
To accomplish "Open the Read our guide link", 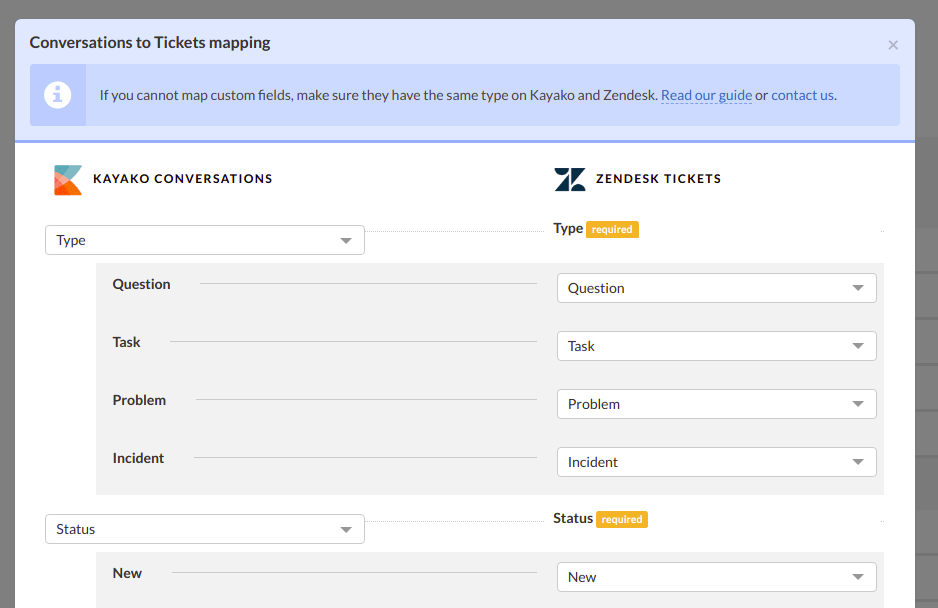I will coord(706,95).
